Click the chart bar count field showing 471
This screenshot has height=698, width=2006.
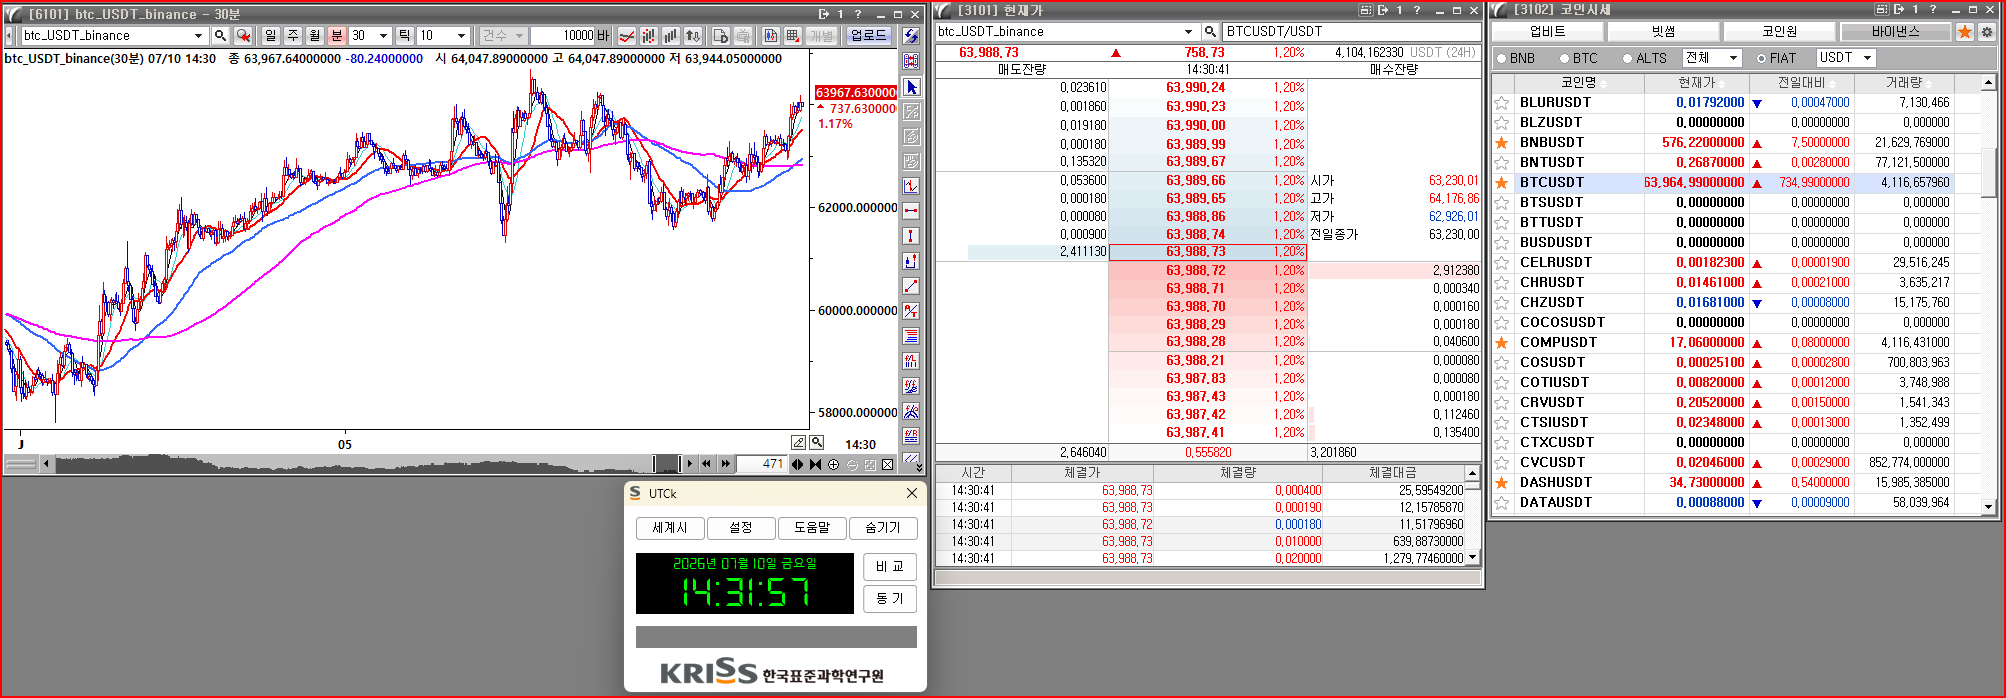762,464
